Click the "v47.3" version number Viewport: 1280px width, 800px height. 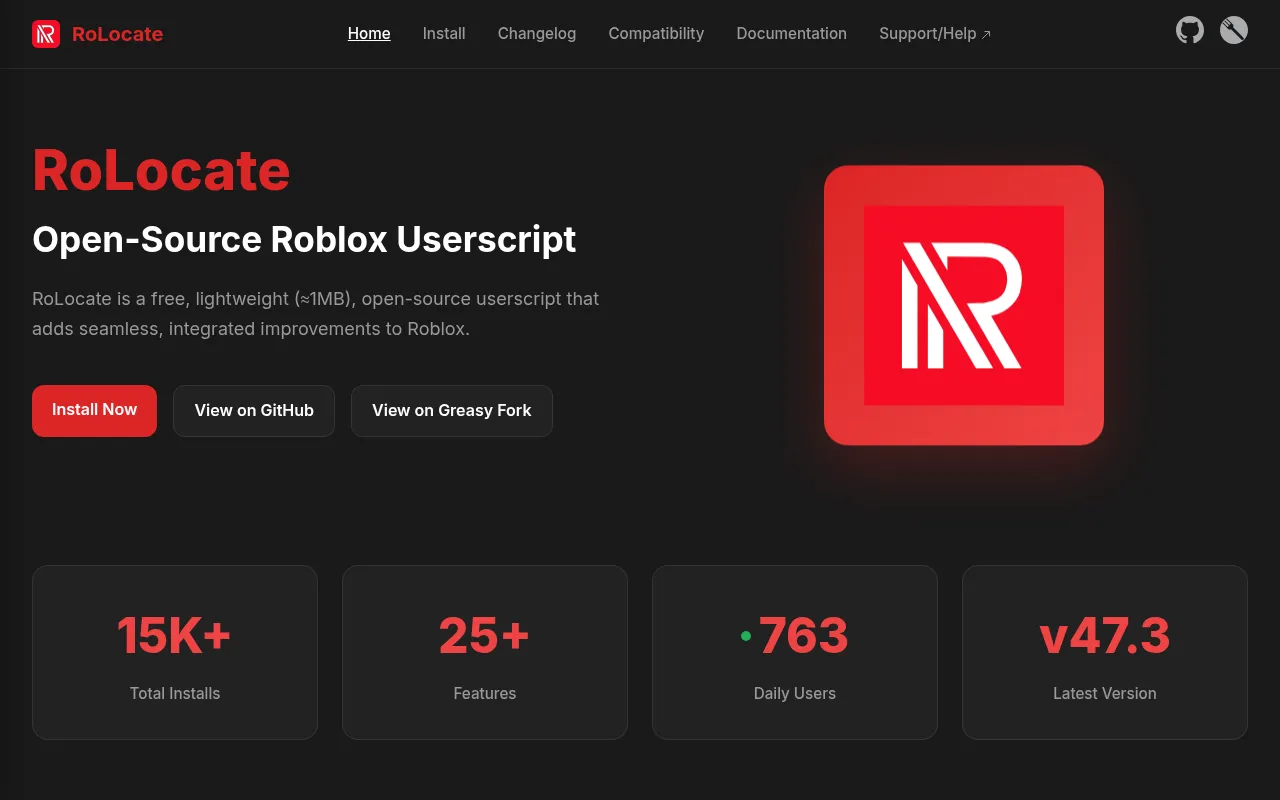click(x=1105, y=635)
